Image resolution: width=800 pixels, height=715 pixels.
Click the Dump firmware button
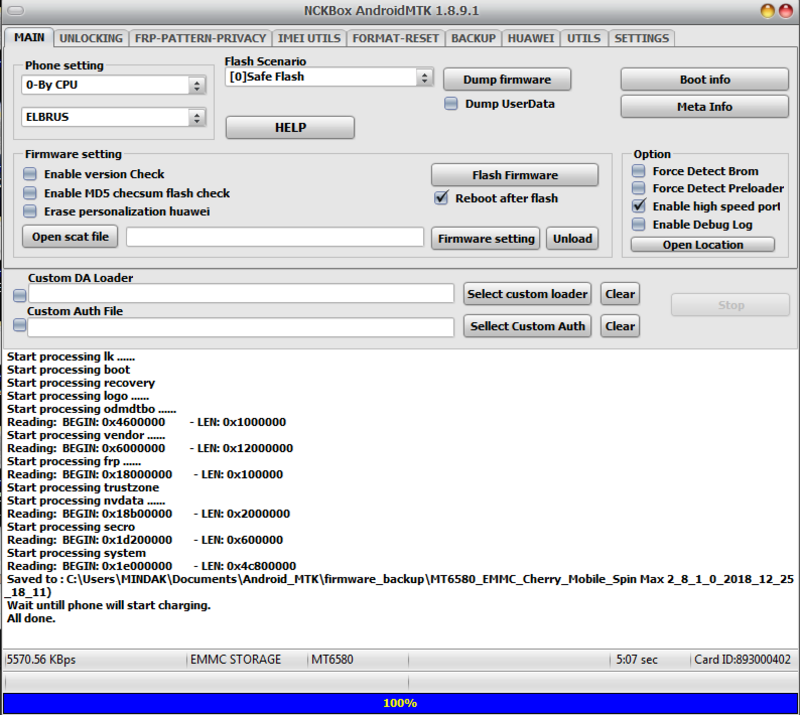507,80
